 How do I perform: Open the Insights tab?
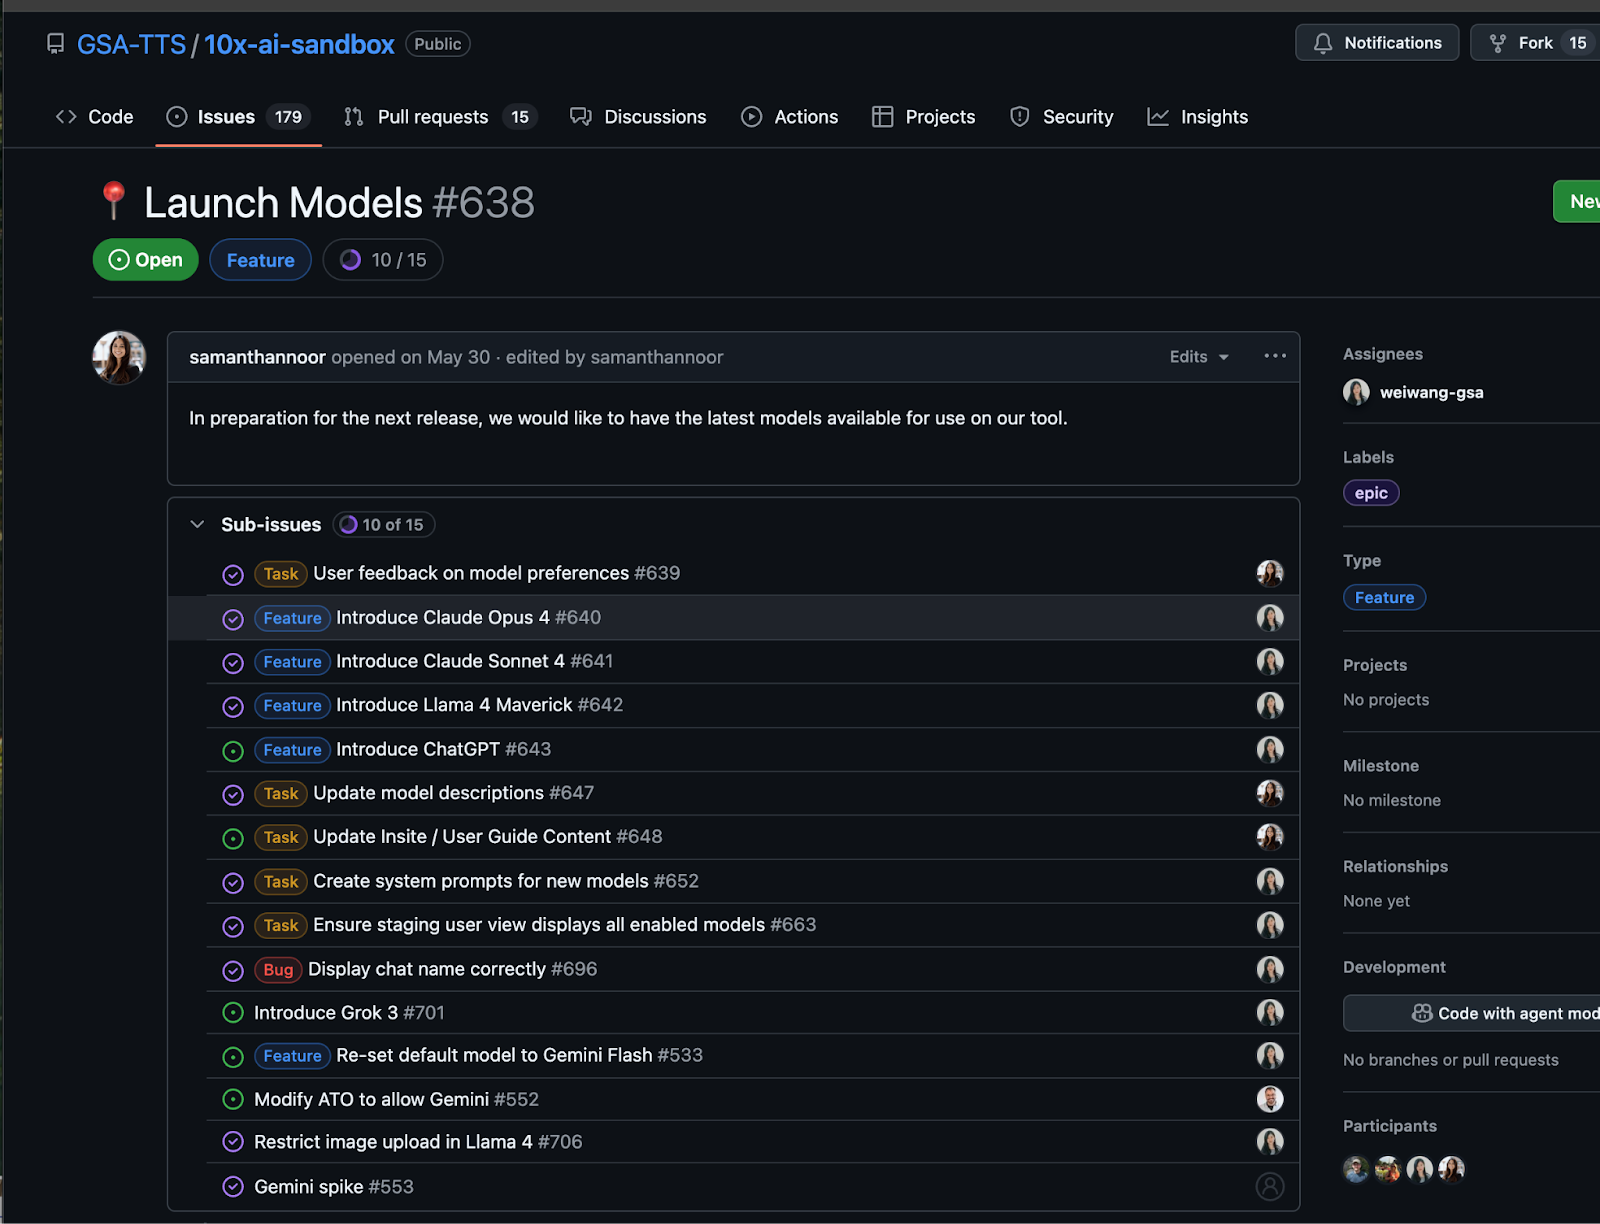[x=1197, y=117]
